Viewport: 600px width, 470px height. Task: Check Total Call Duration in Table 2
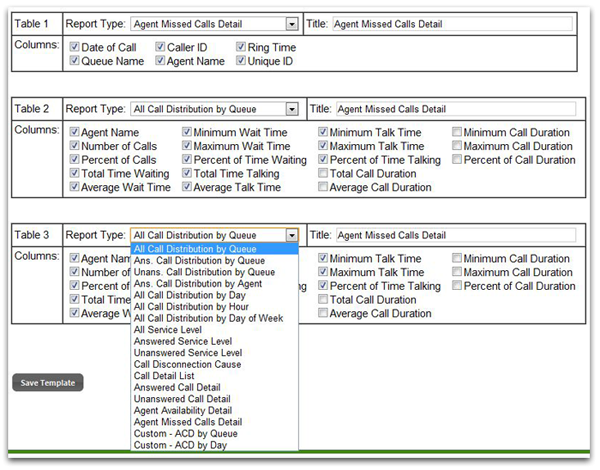[x=322, y=174]
